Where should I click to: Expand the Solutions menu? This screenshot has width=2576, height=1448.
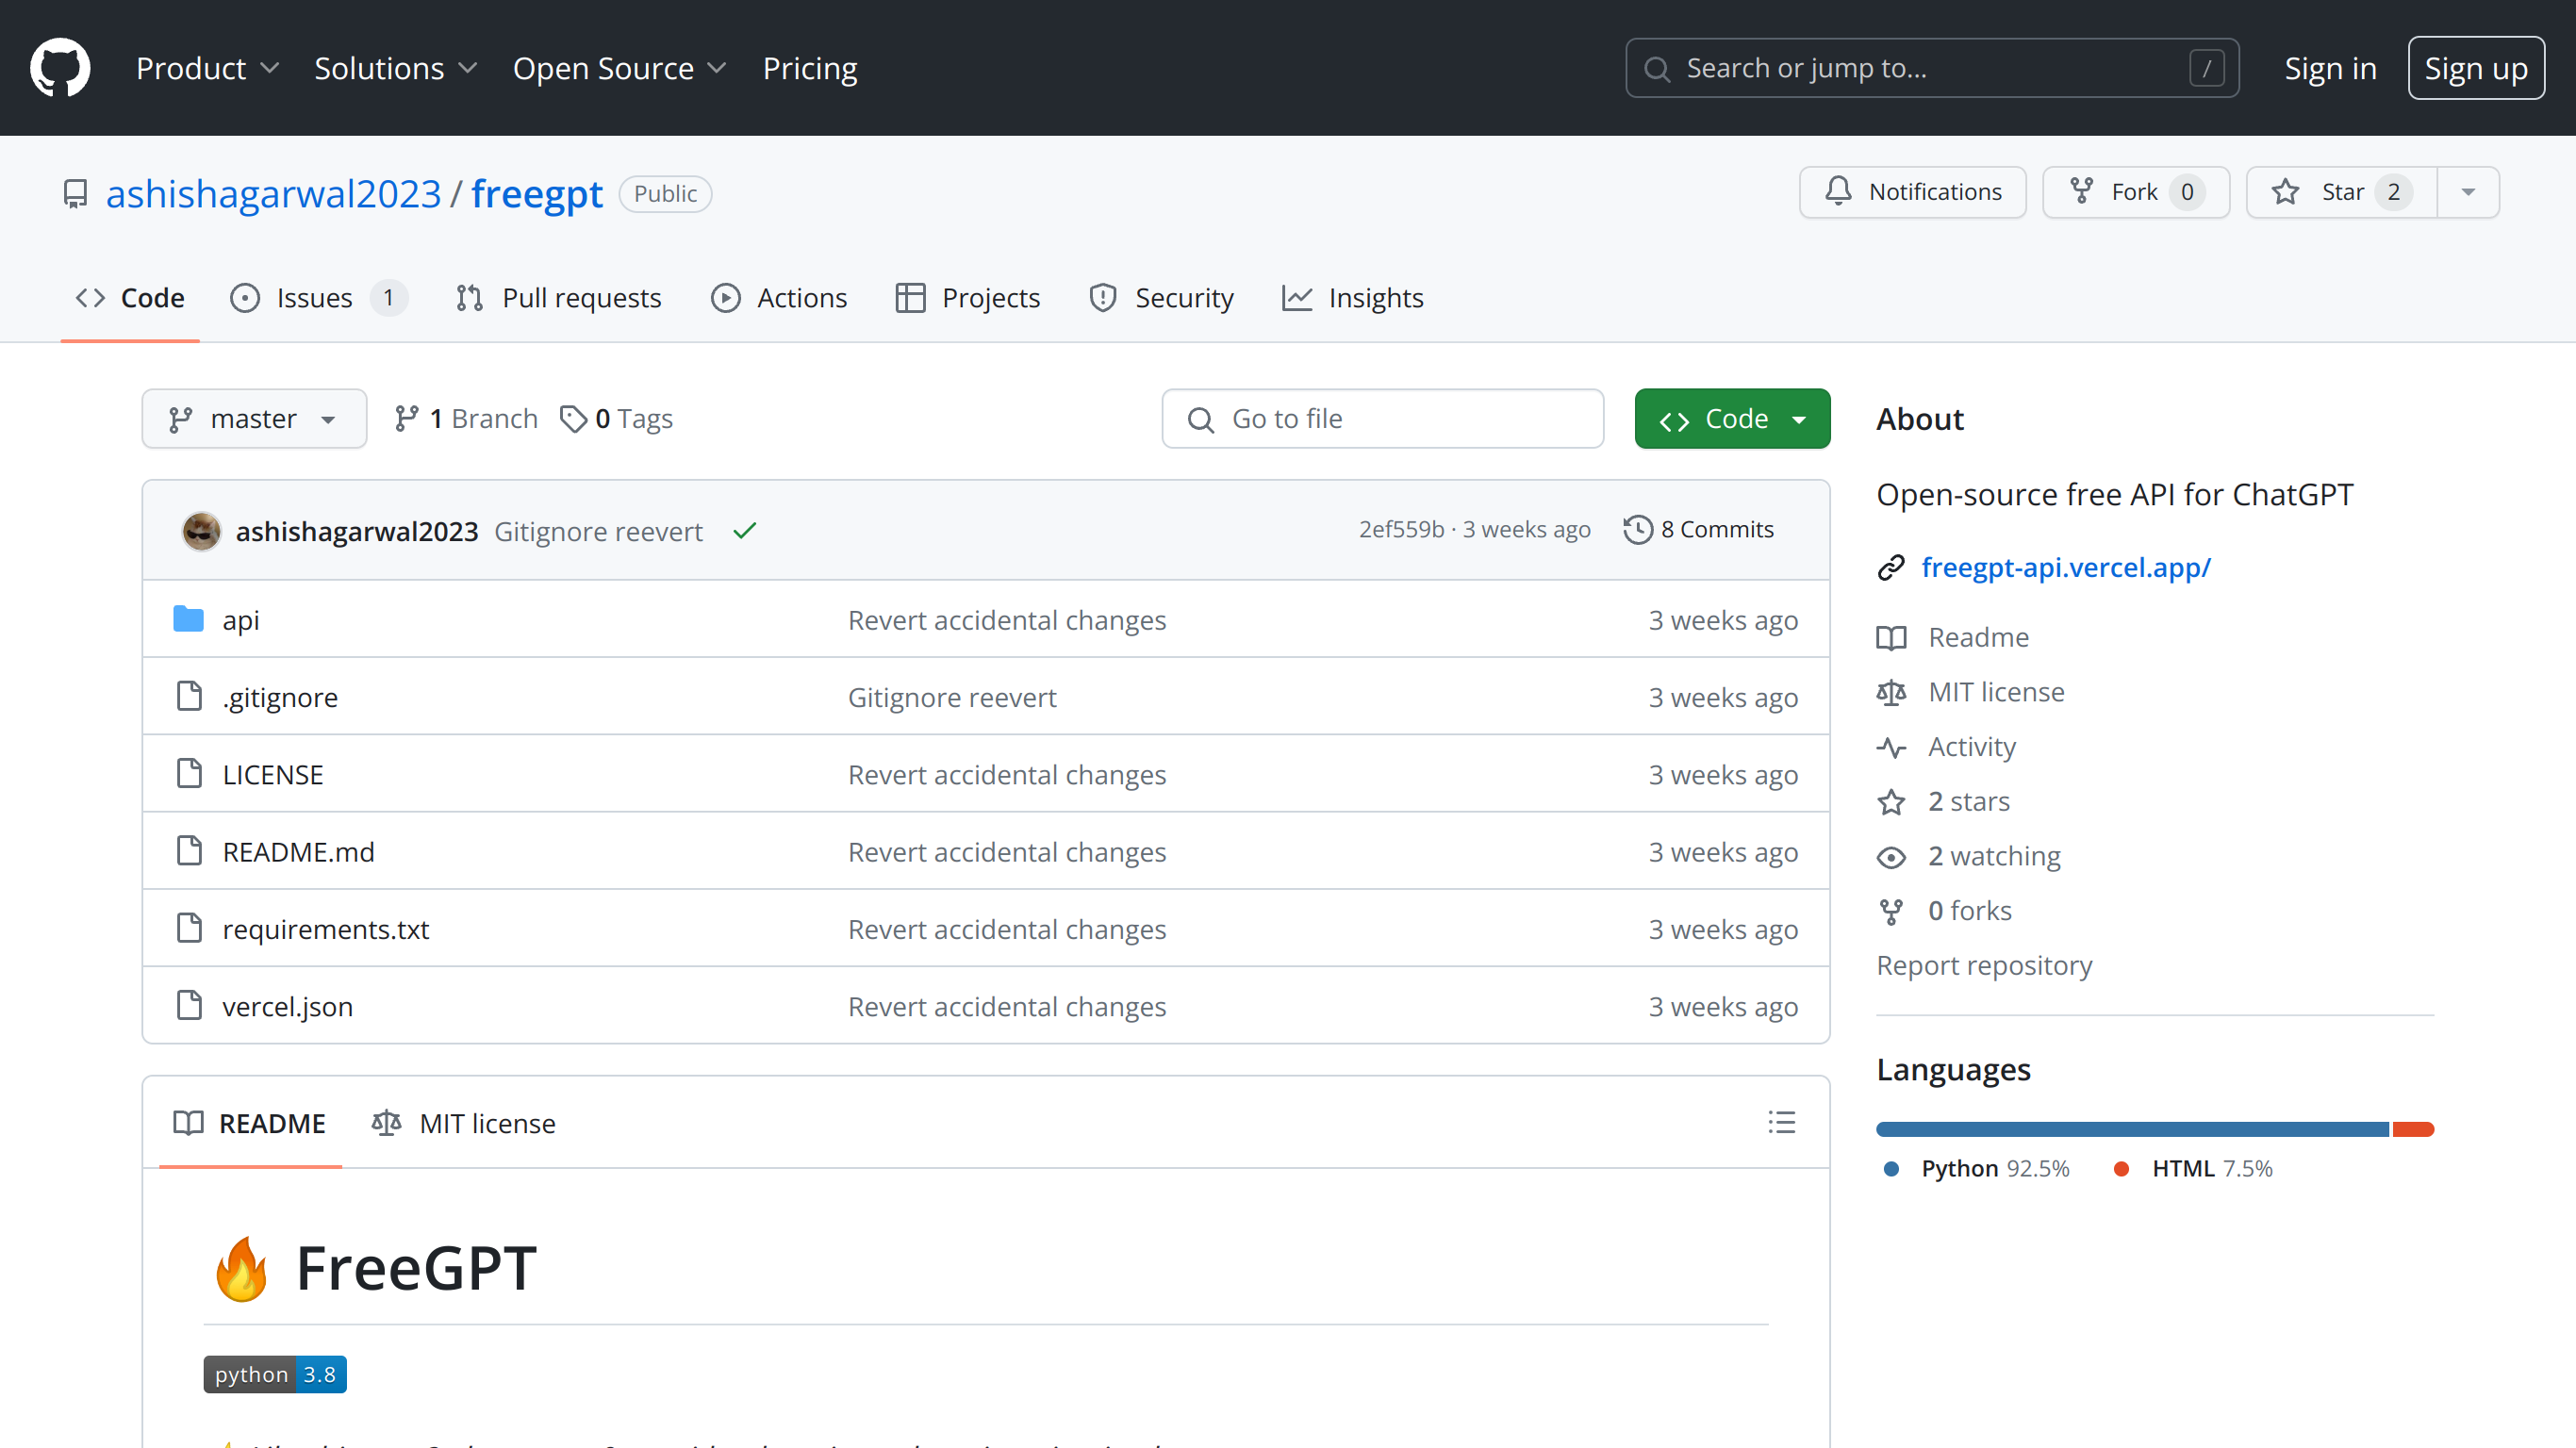395,68
